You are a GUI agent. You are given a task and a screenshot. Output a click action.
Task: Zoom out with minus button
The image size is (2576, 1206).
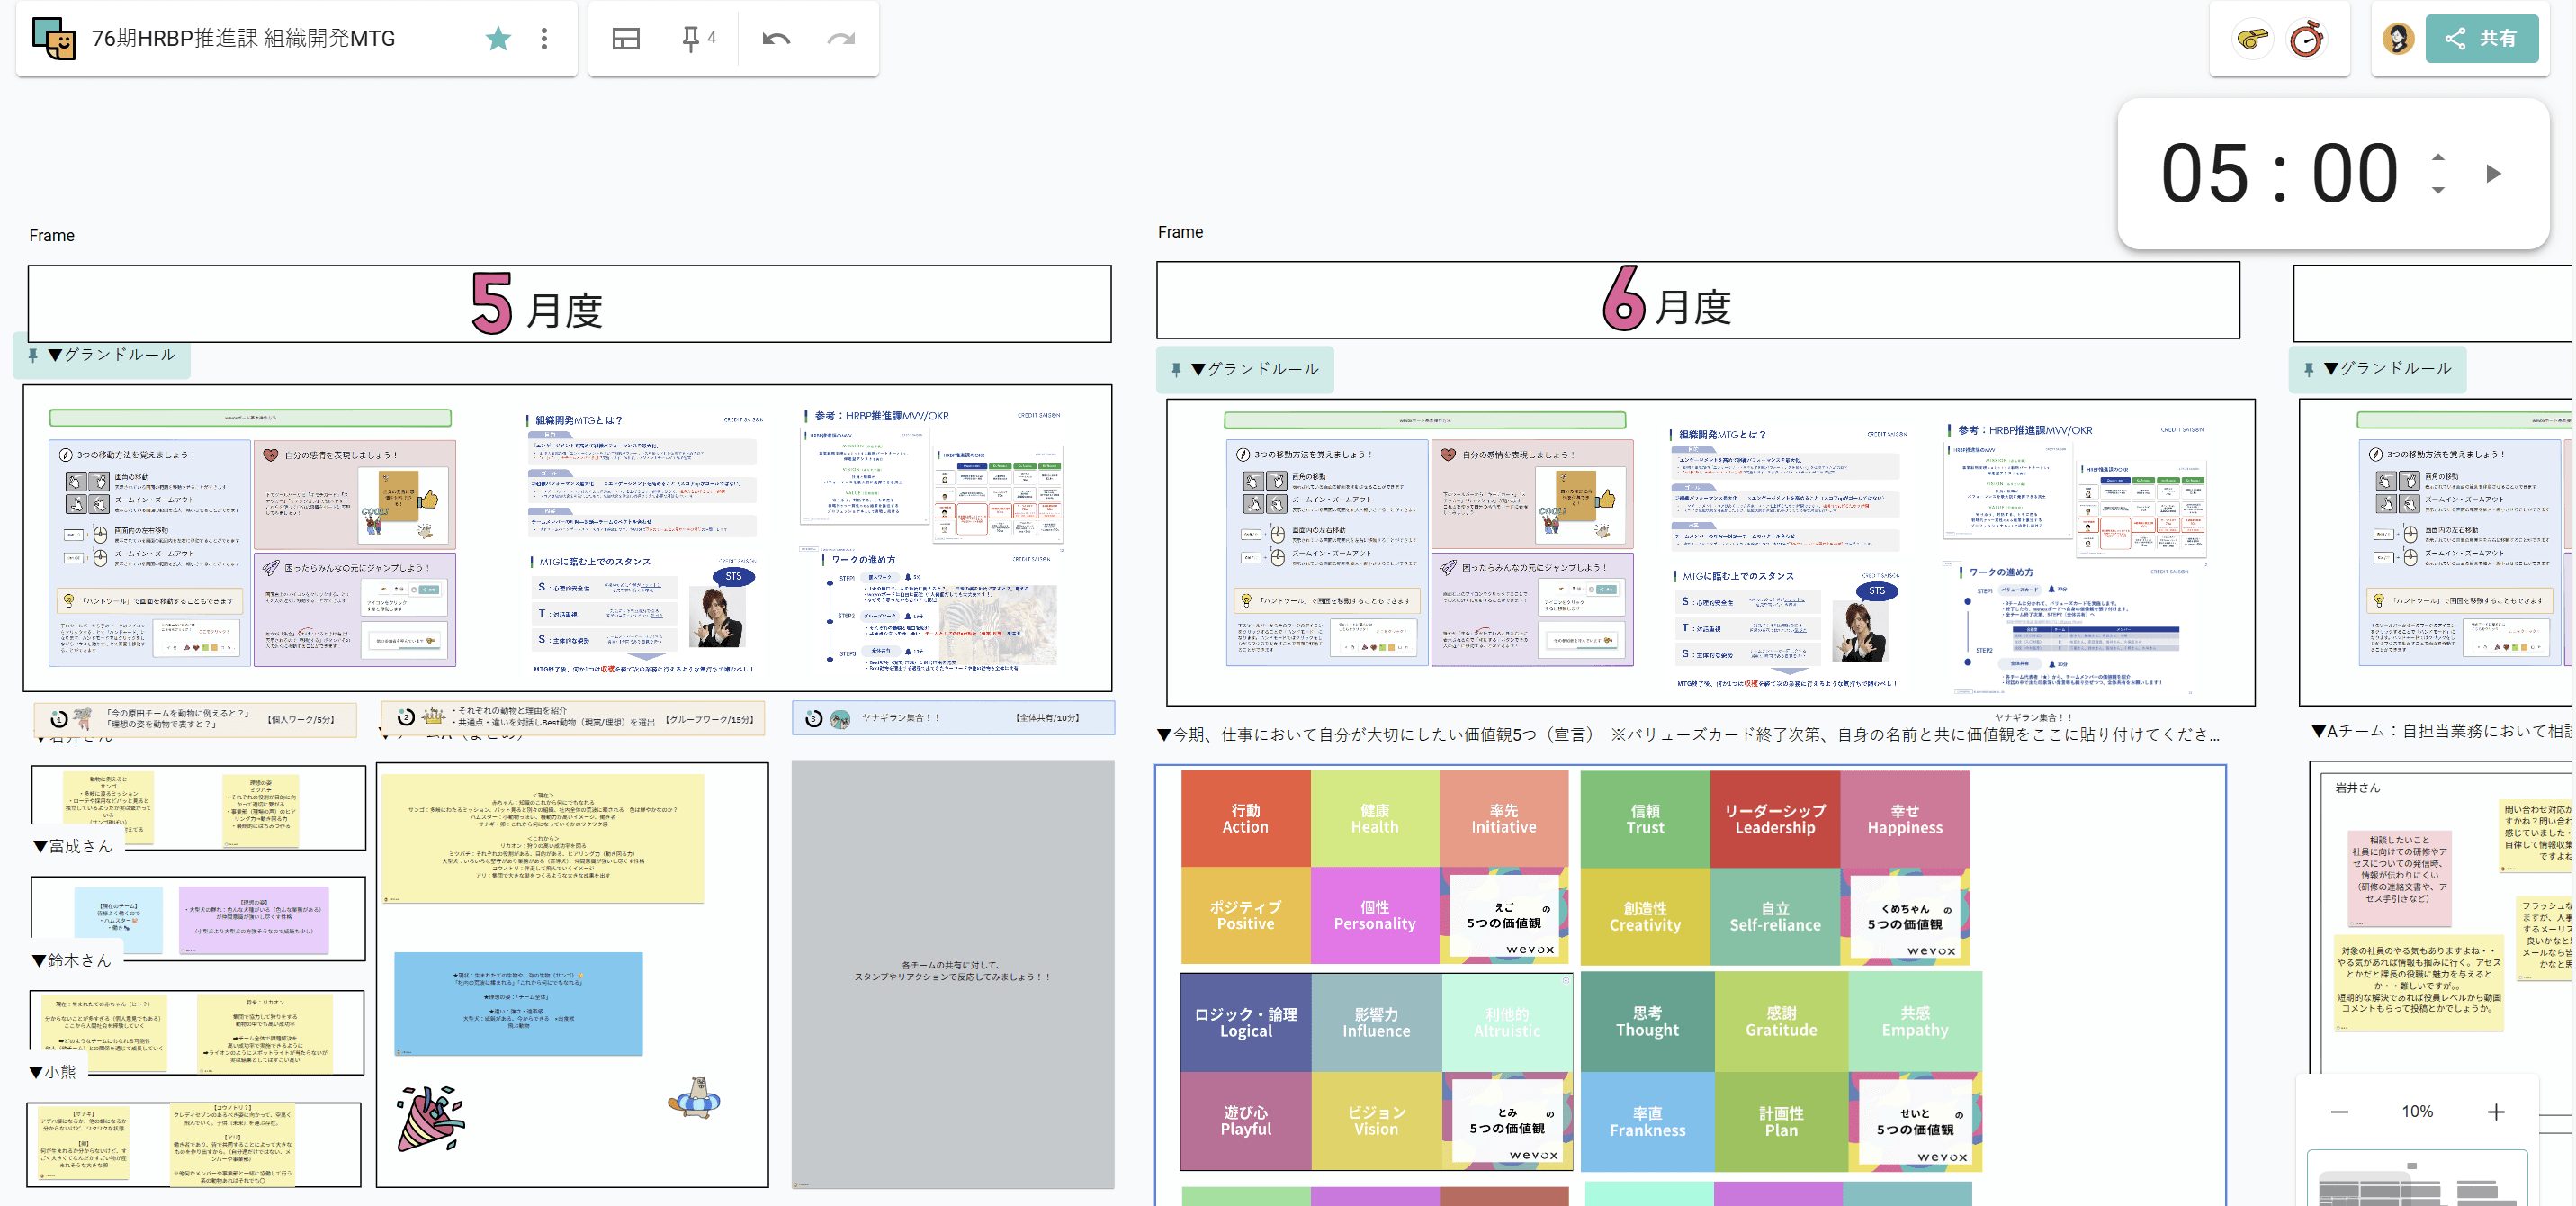(2339, 1112)
